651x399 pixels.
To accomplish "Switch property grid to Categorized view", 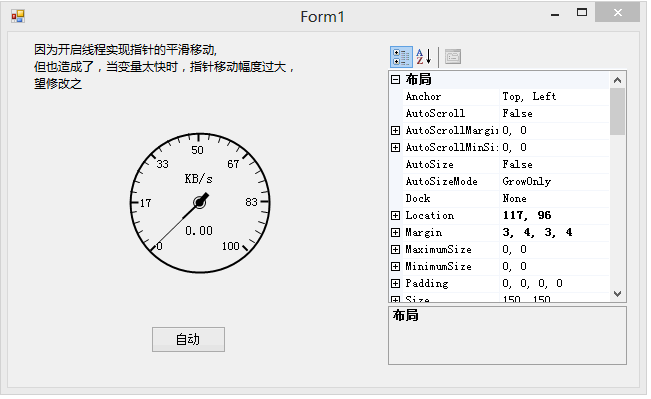I will click(401, 57).
